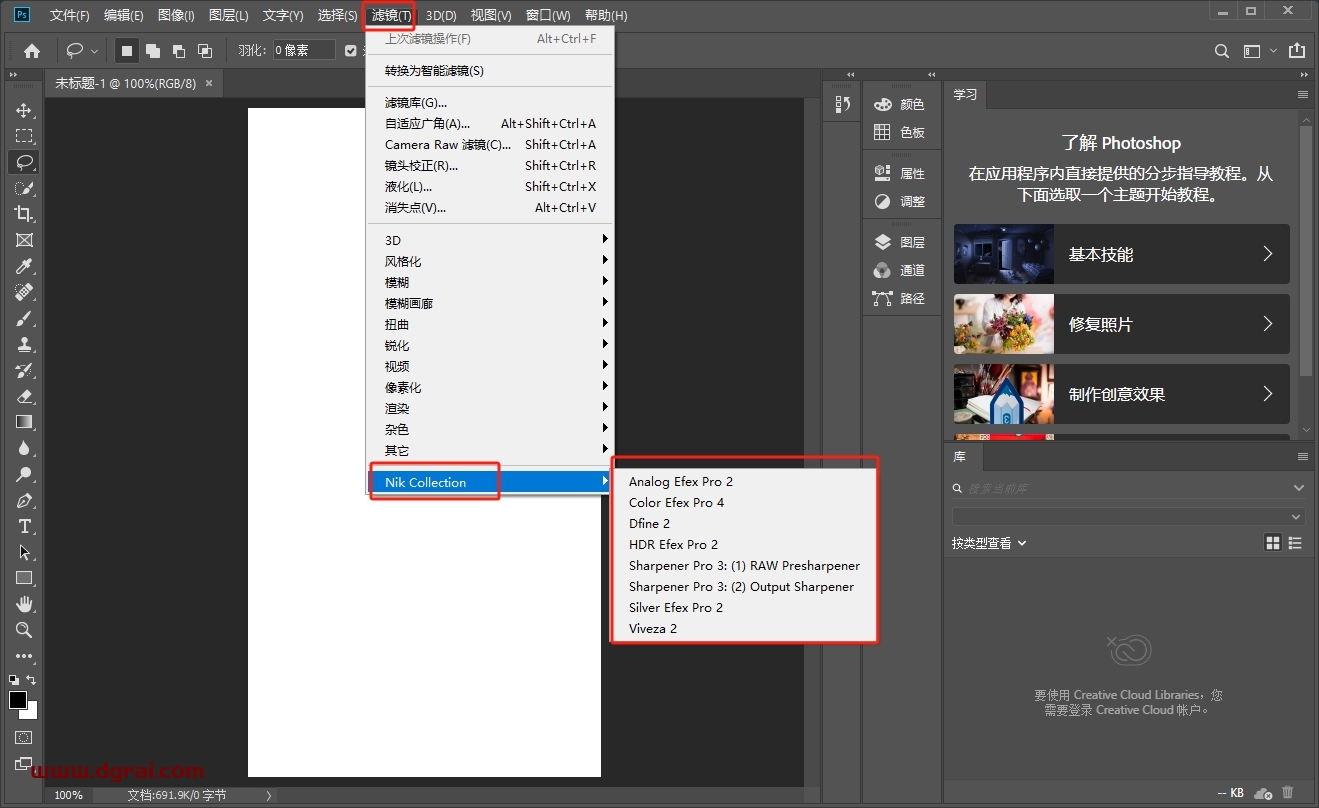
Task: Open the 图像(I) menu
Action: tap(176, 15)
